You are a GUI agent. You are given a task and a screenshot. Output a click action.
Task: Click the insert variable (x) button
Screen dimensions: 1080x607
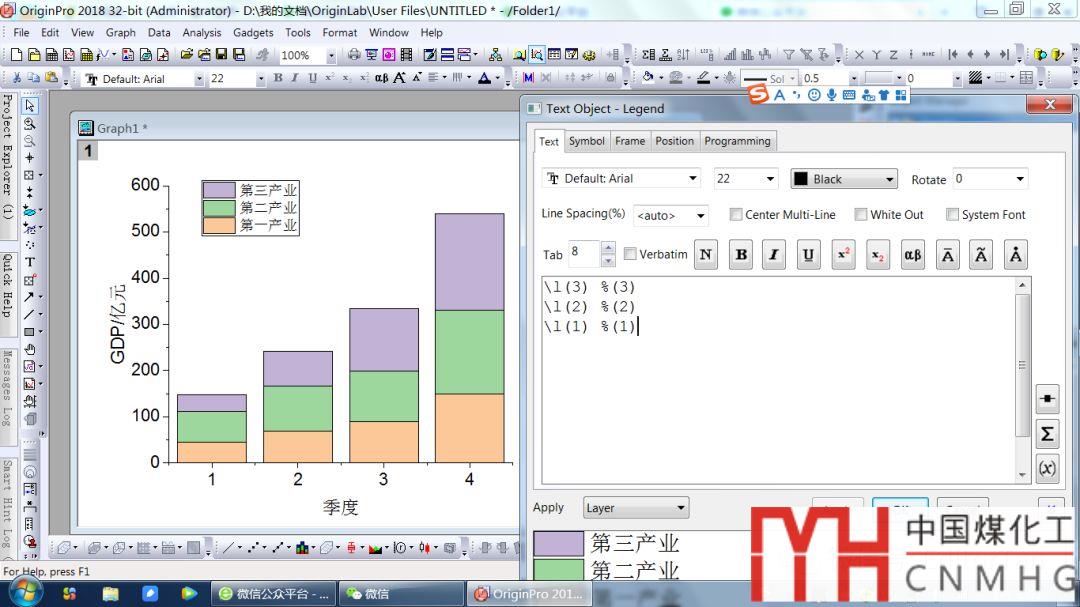pyautogui.click(x=1047, y=469)
